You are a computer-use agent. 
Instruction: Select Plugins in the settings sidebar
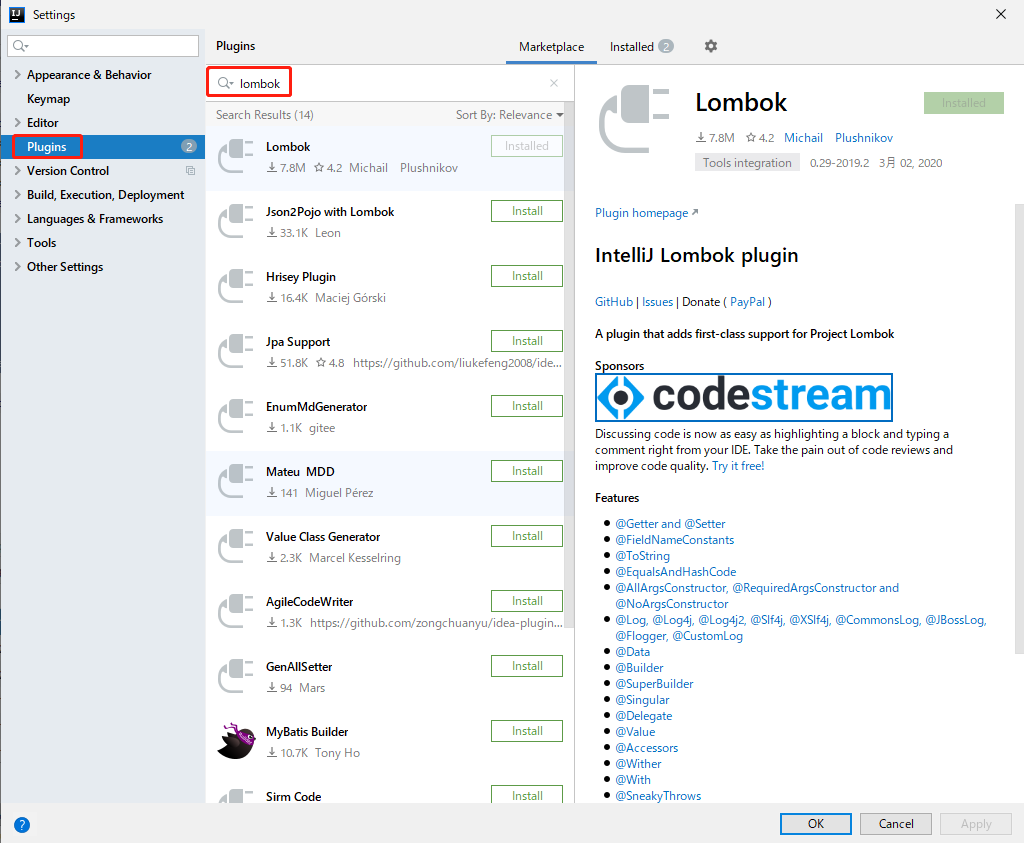47,146
